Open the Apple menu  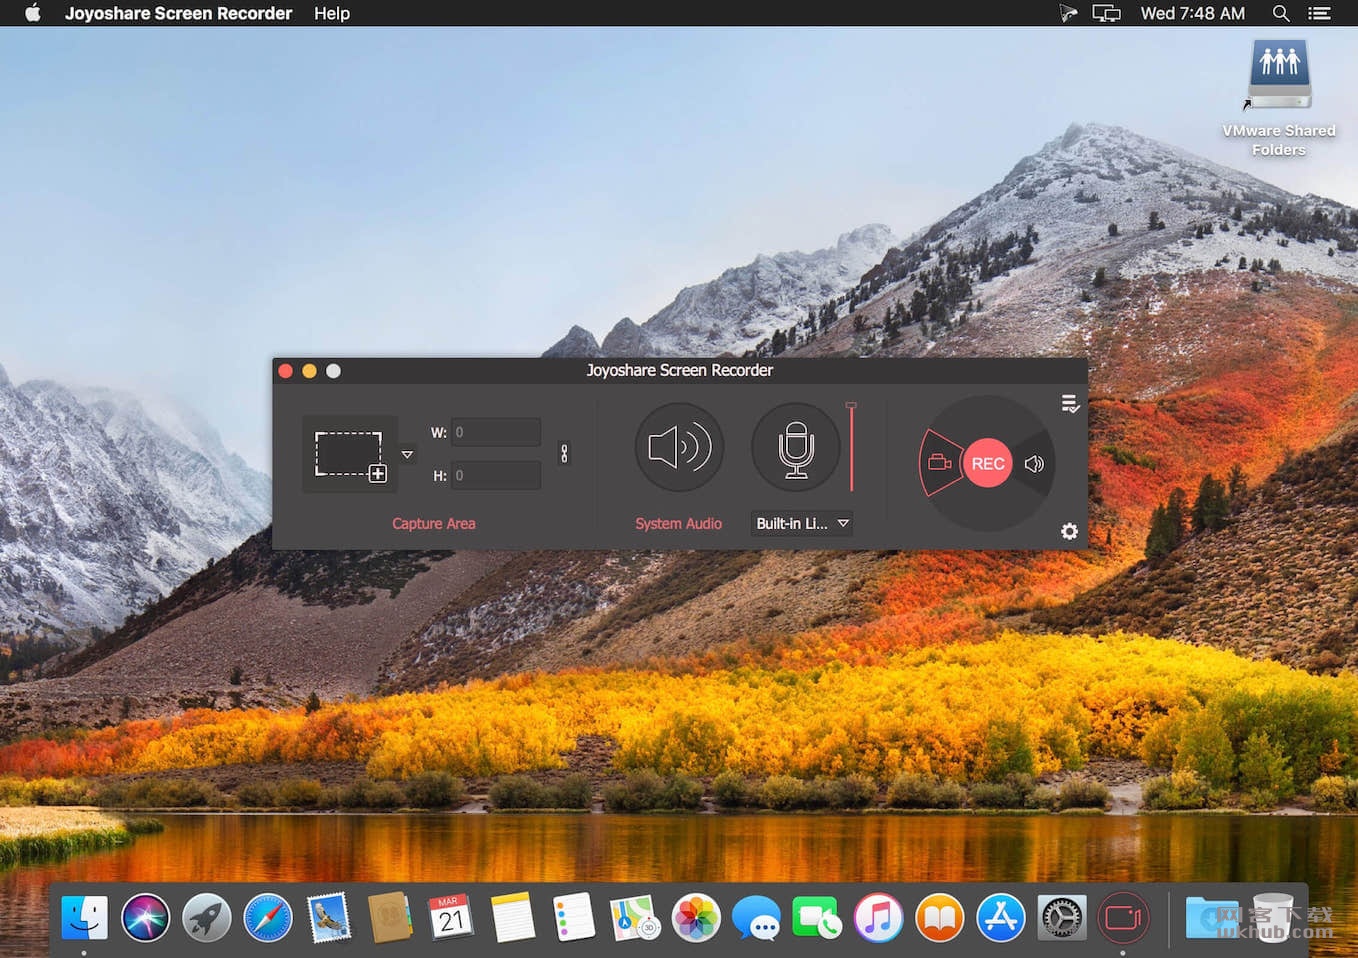tap(33, 13)
